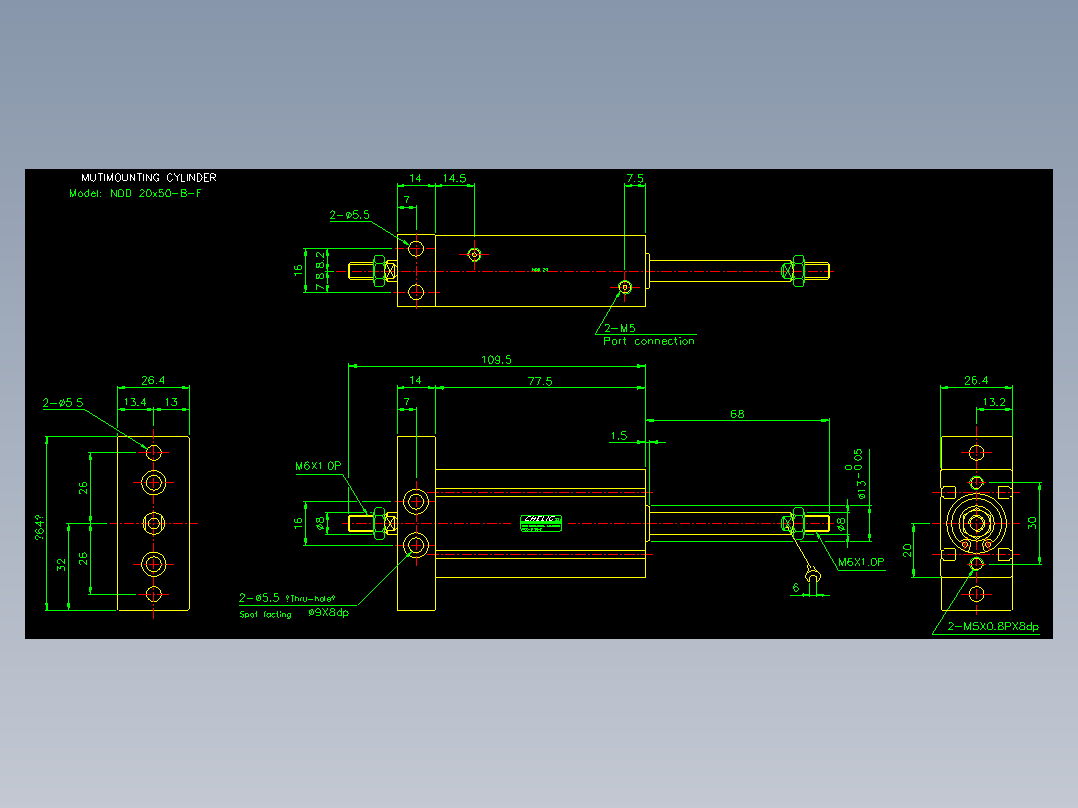
Task: Click the MUTIMOUNTING CYLINDER title text
Action: [x=148, y=177]
